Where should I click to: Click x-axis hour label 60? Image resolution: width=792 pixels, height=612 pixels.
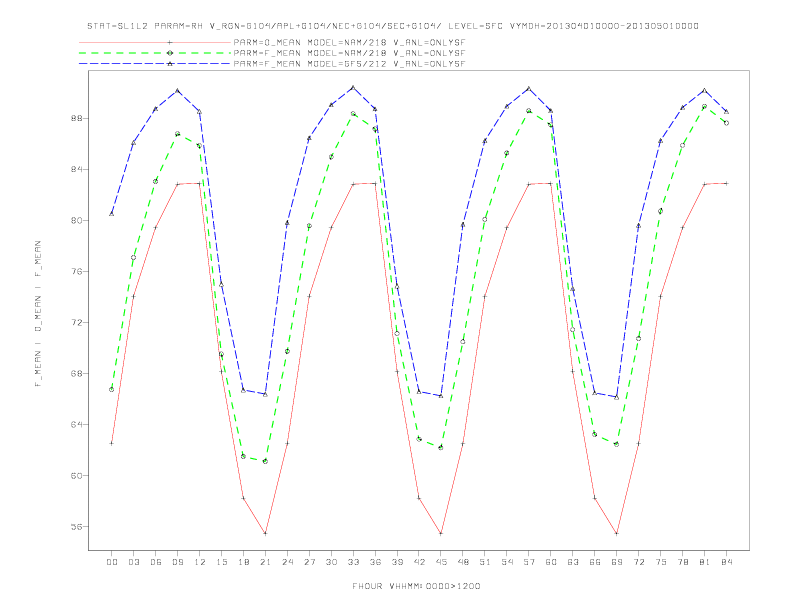click(x=551, y=562)
